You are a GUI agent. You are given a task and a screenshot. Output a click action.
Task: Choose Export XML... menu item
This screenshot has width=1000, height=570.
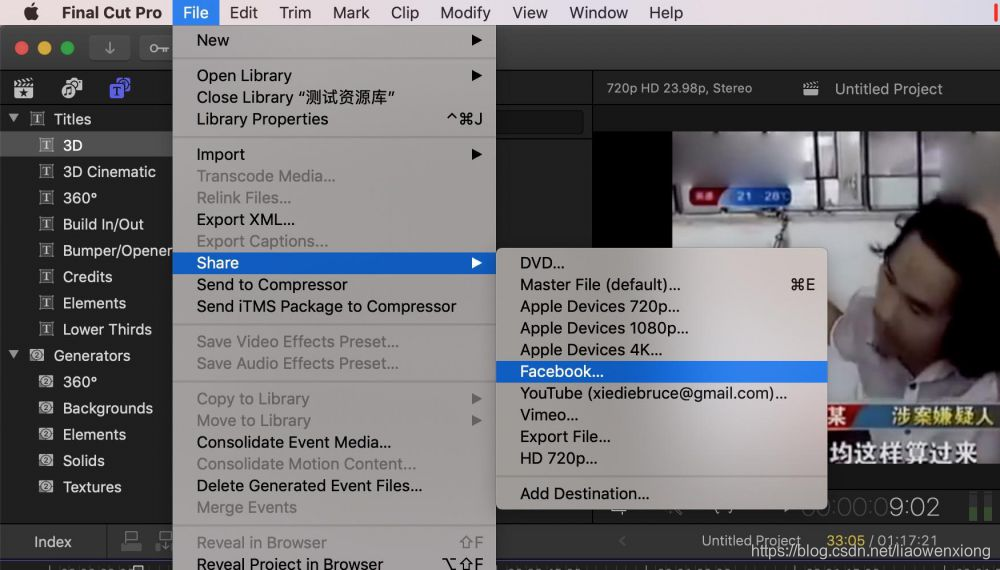(x=334, y=219)
